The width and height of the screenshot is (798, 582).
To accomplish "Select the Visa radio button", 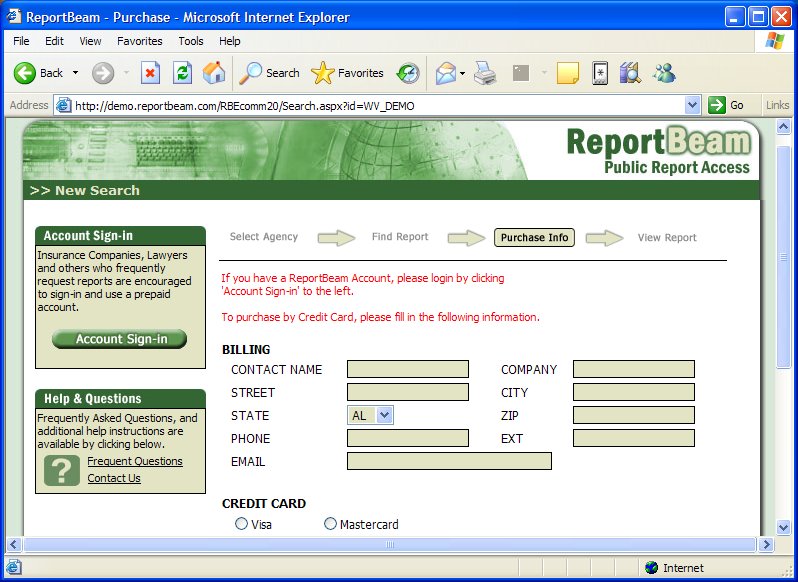I will 241,523.
